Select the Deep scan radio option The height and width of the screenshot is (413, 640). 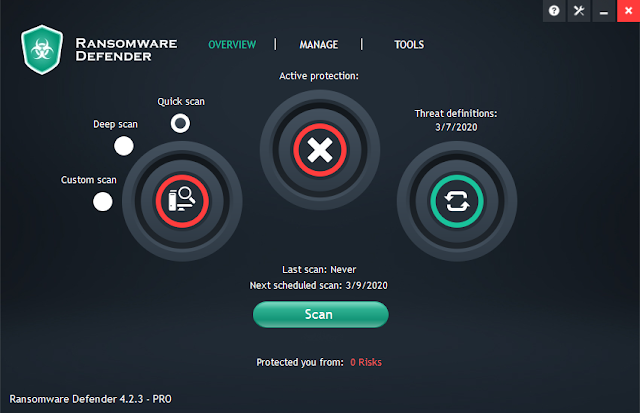124,146
